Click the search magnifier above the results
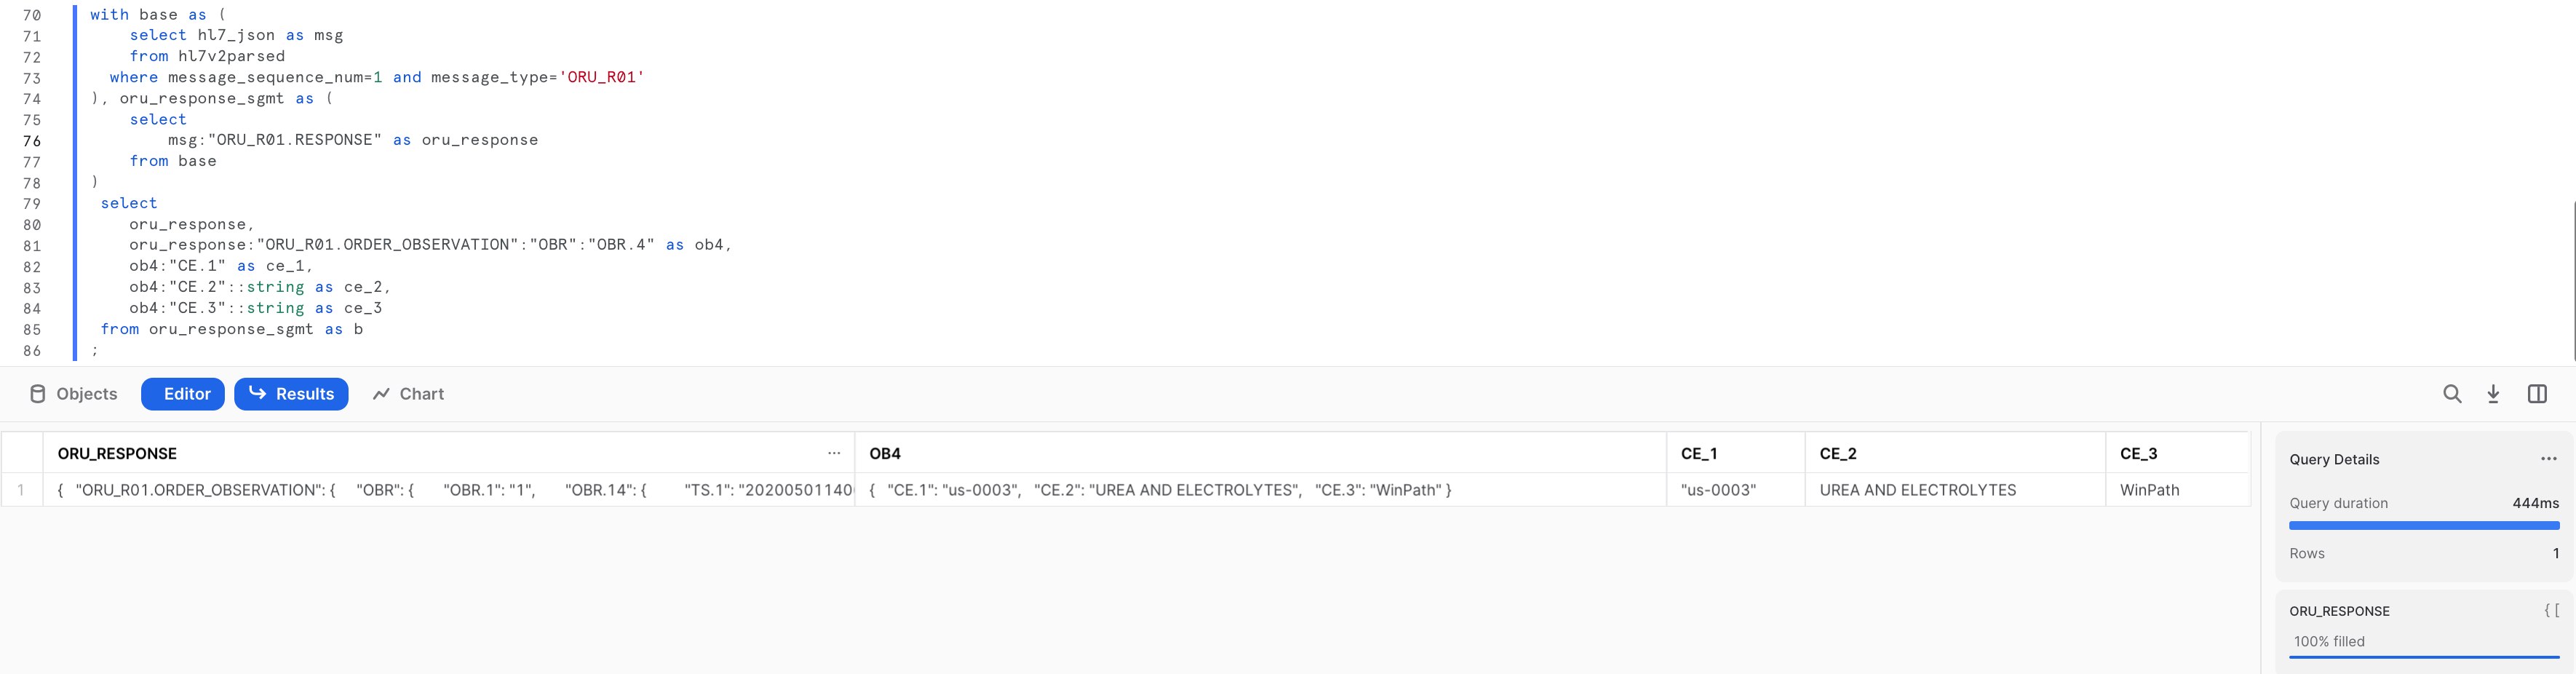This screenshot has width=2576, height=674. (x=2452, y=394)
